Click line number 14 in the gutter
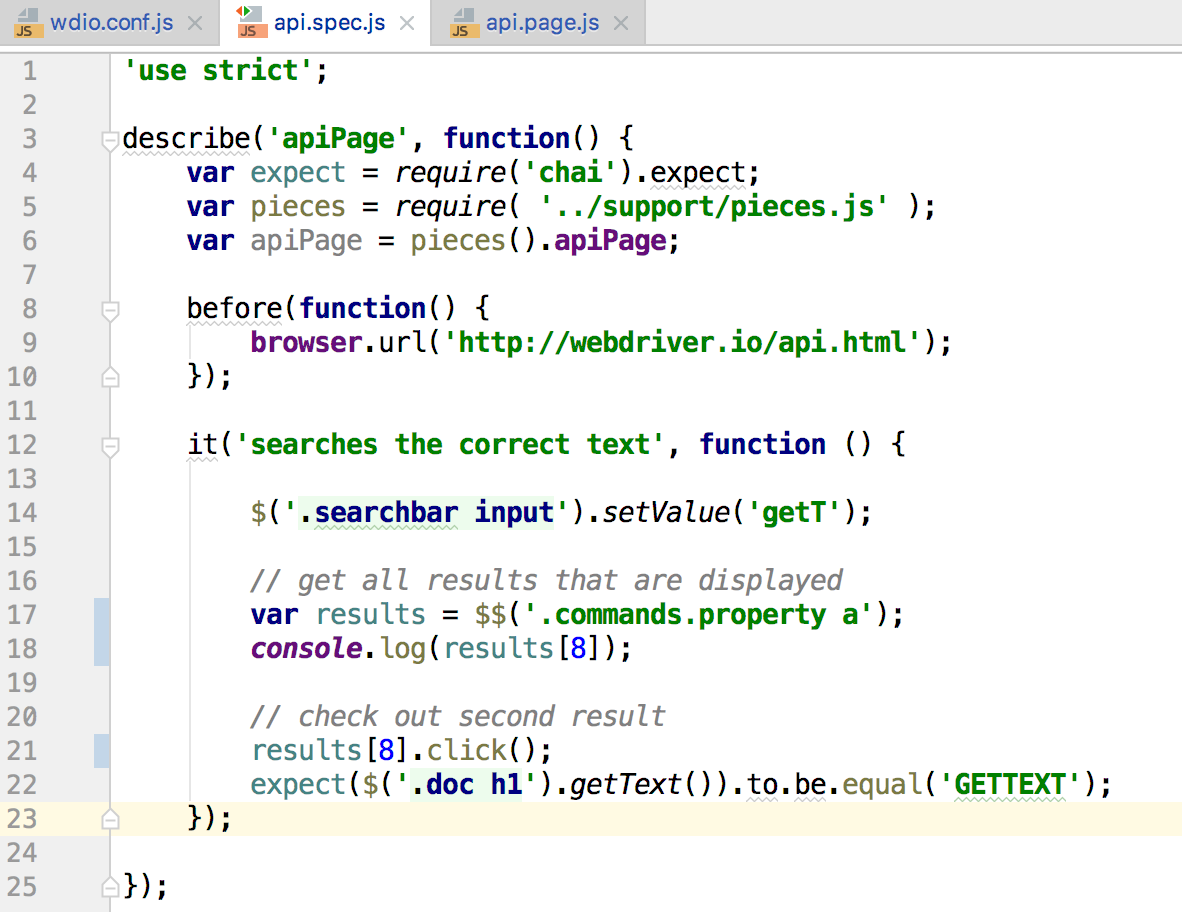The width and height of the screenshot is (1182, 912). tap(22, 513)
